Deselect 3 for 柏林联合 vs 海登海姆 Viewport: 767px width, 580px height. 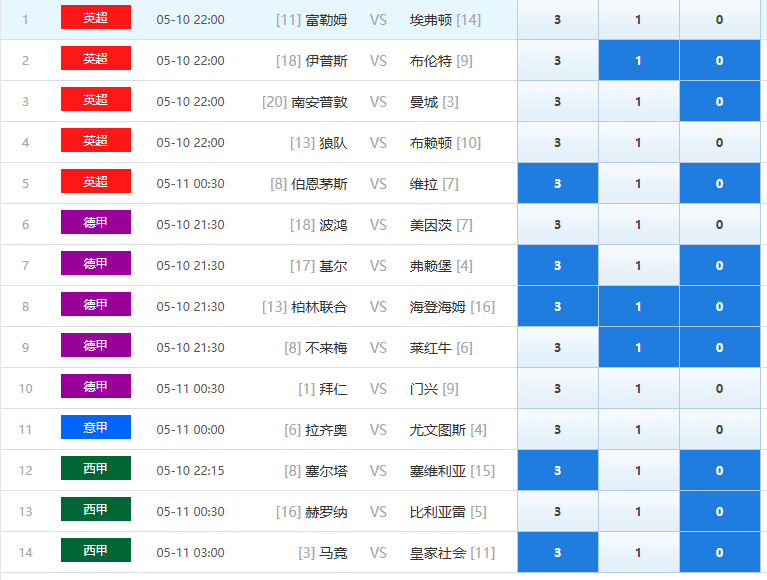(x=558, y=307)
